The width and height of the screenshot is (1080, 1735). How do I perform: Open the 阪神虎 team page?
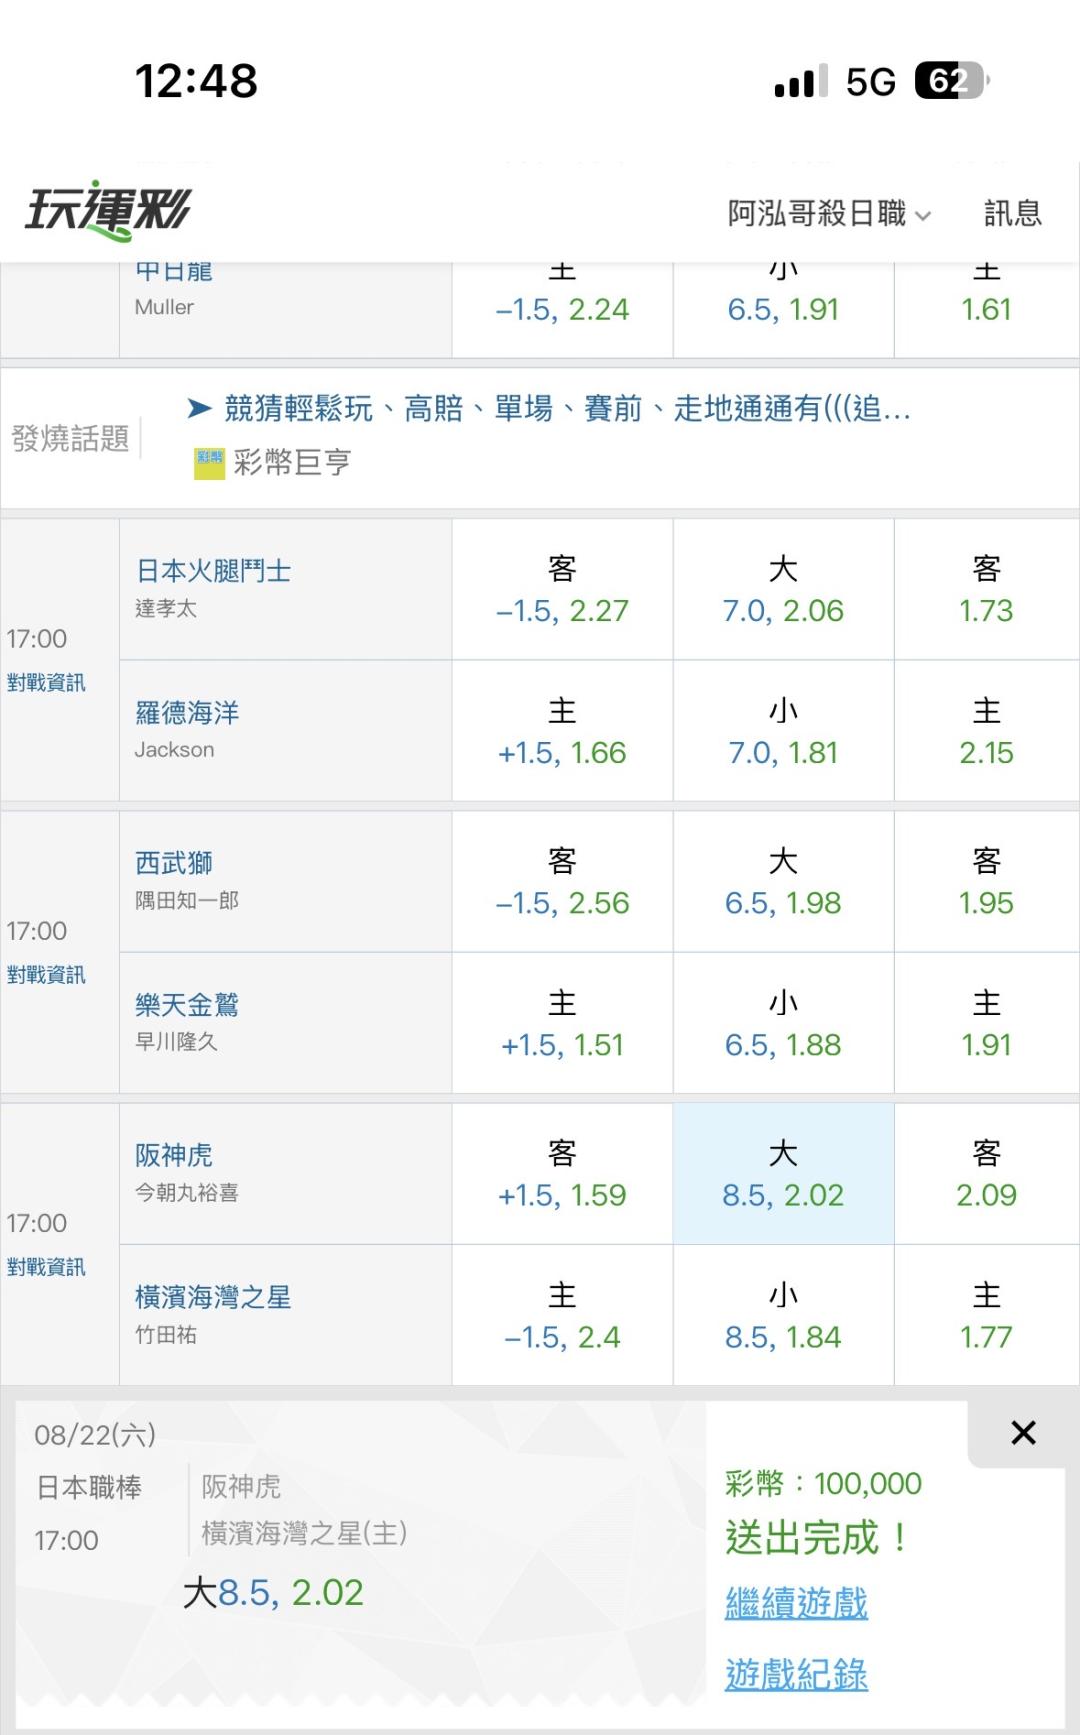(x=174, y=1155)
